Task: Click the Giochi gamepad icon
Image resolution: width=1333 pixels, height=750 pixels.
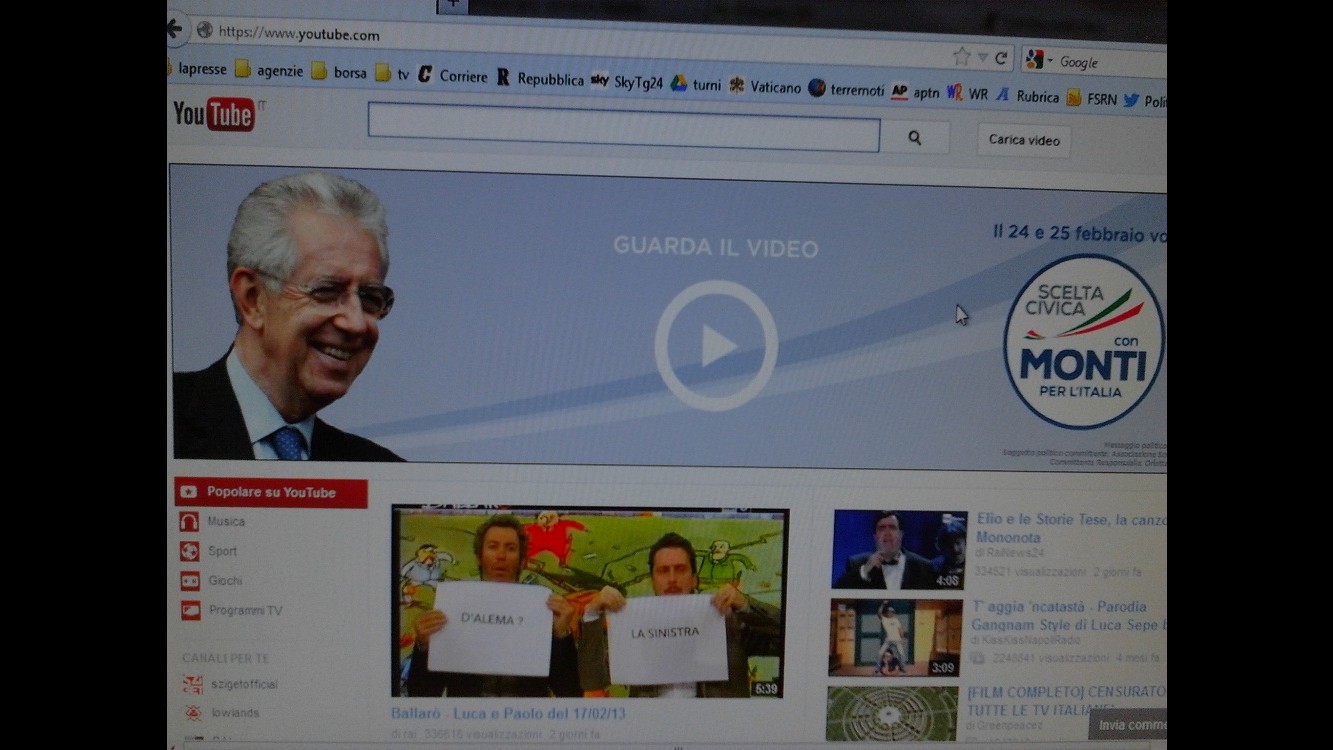Action: (x=189, y=581)
